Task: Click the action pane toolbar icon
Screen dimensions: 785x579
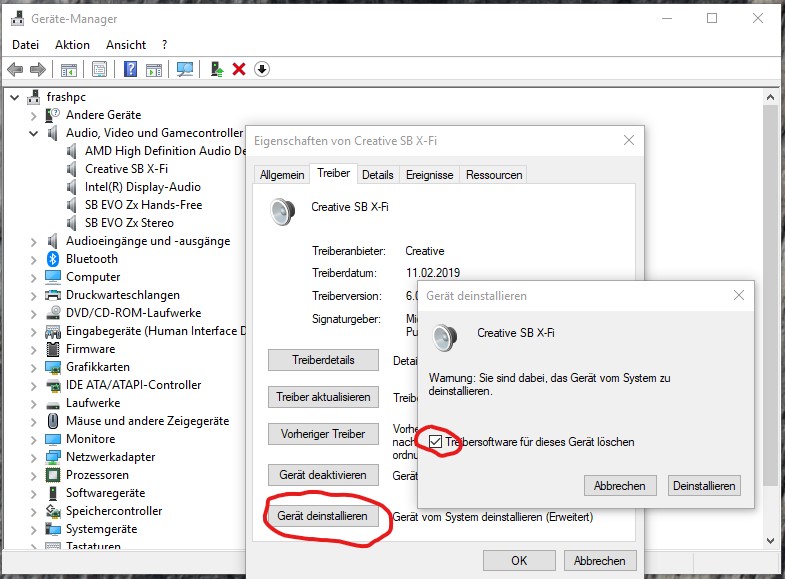Action: pos(154,70)
